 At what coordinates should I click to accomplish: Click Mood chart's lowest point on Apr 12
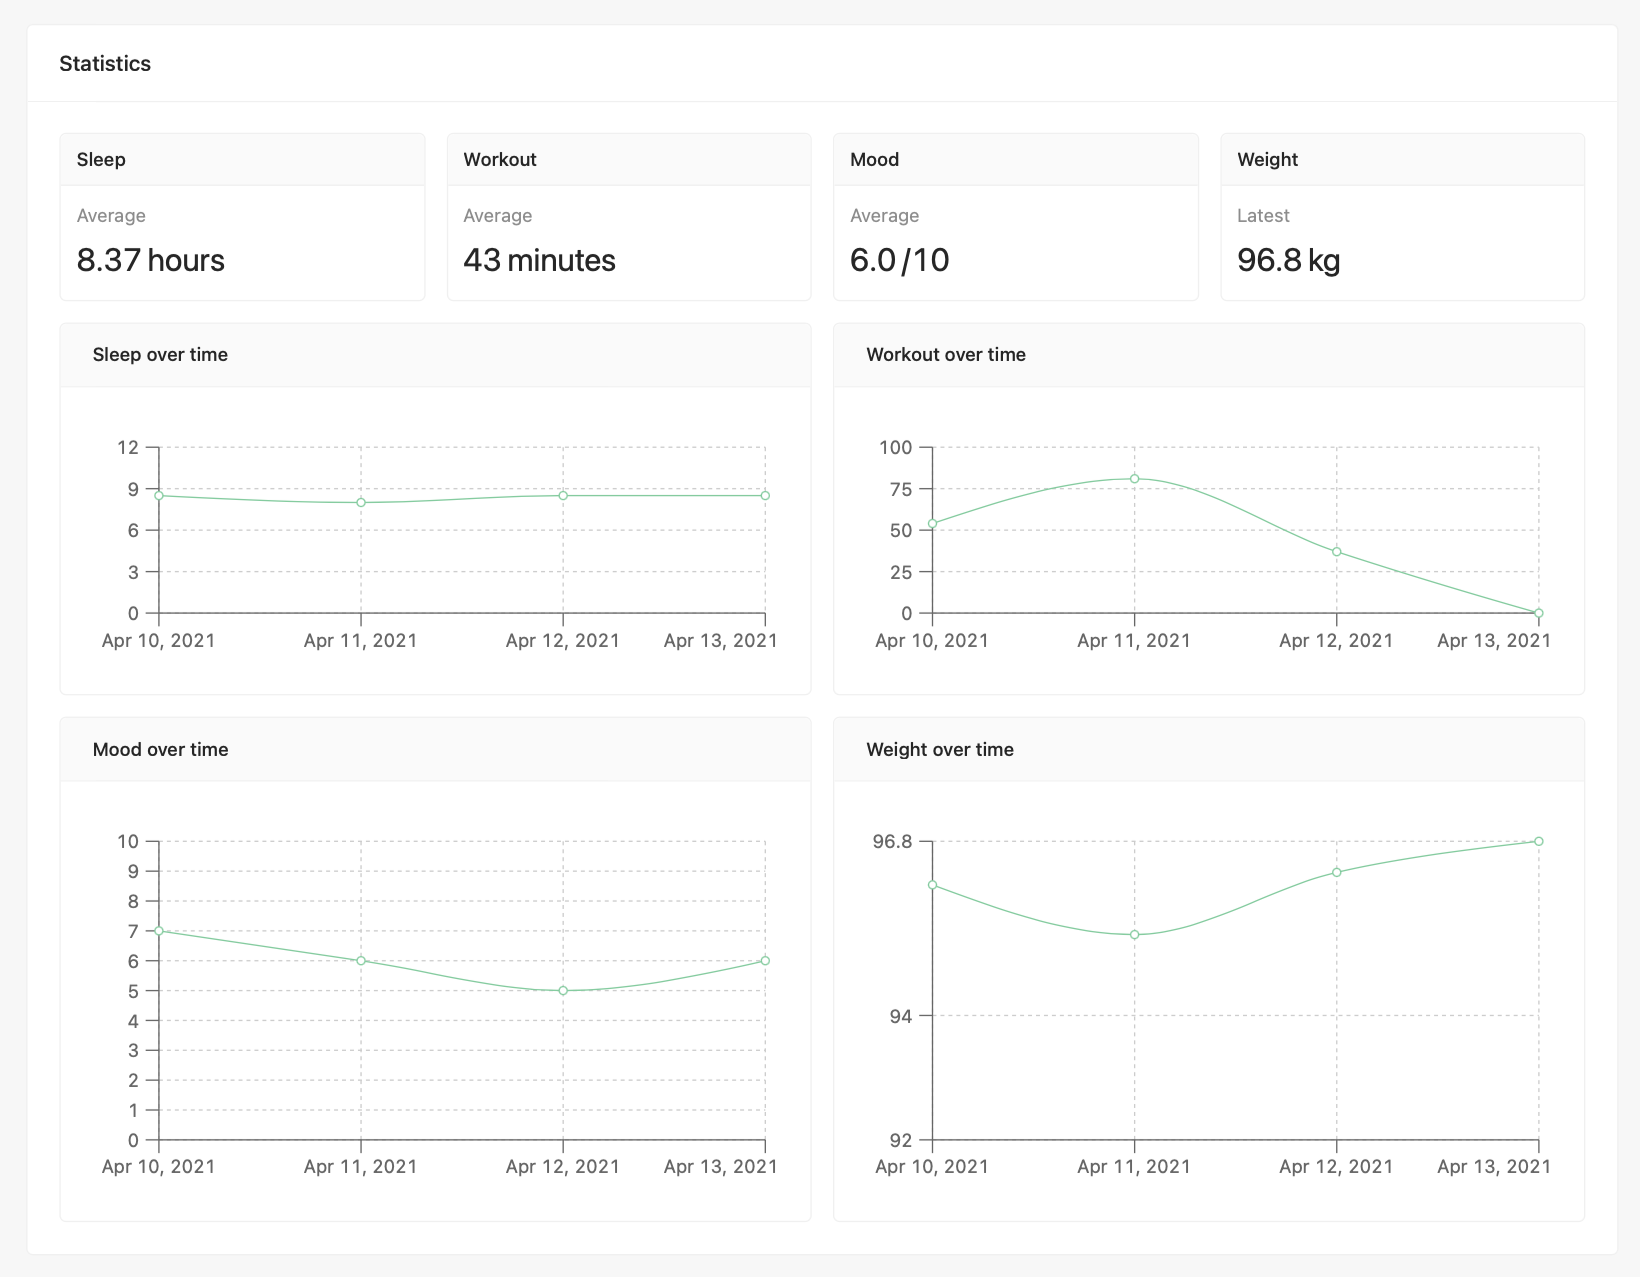pos(563,991)
